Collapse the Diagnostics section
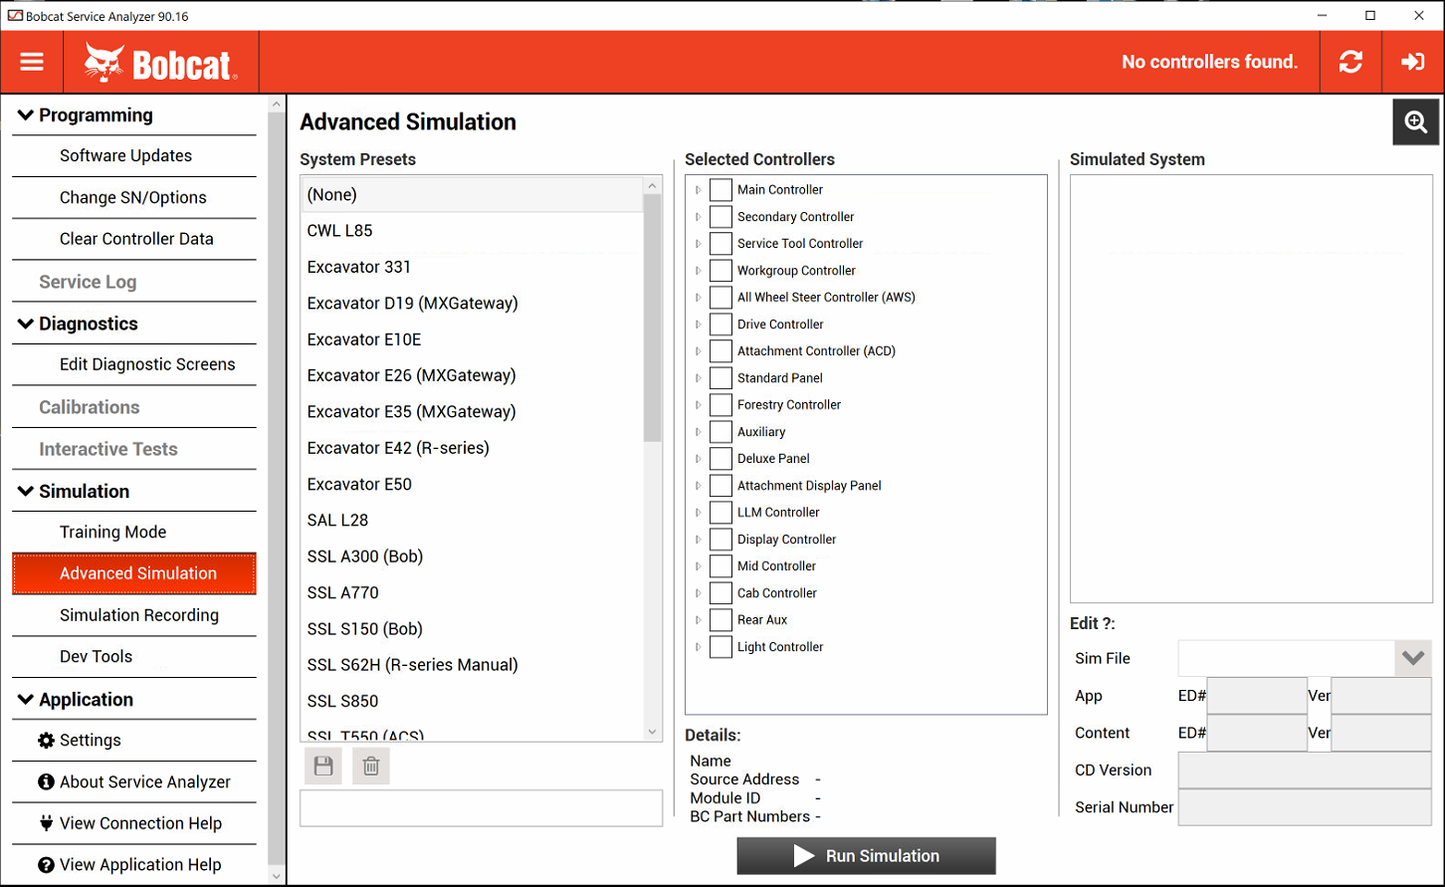The image size is (1445, 887). [x=26, y=323]
